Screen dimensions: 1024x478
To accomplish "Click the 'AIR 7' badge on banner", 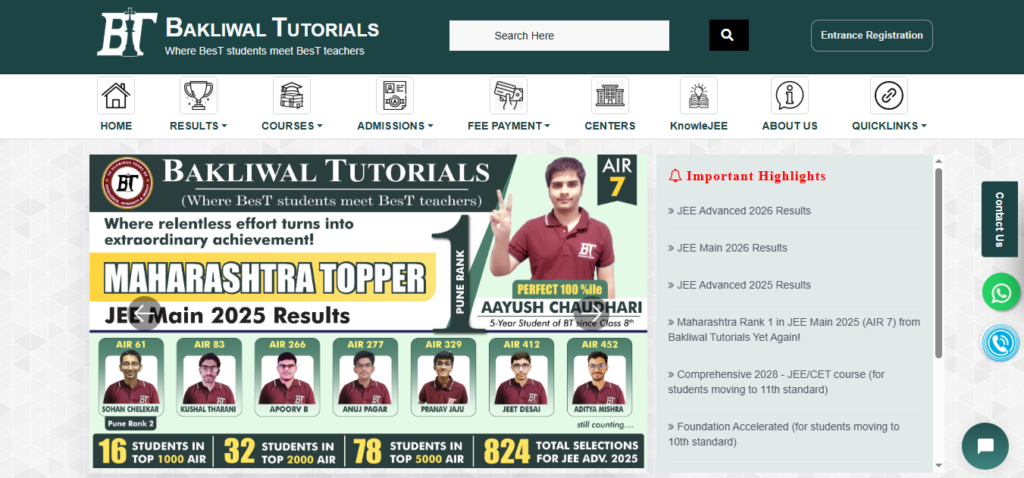I will point(617,178).
